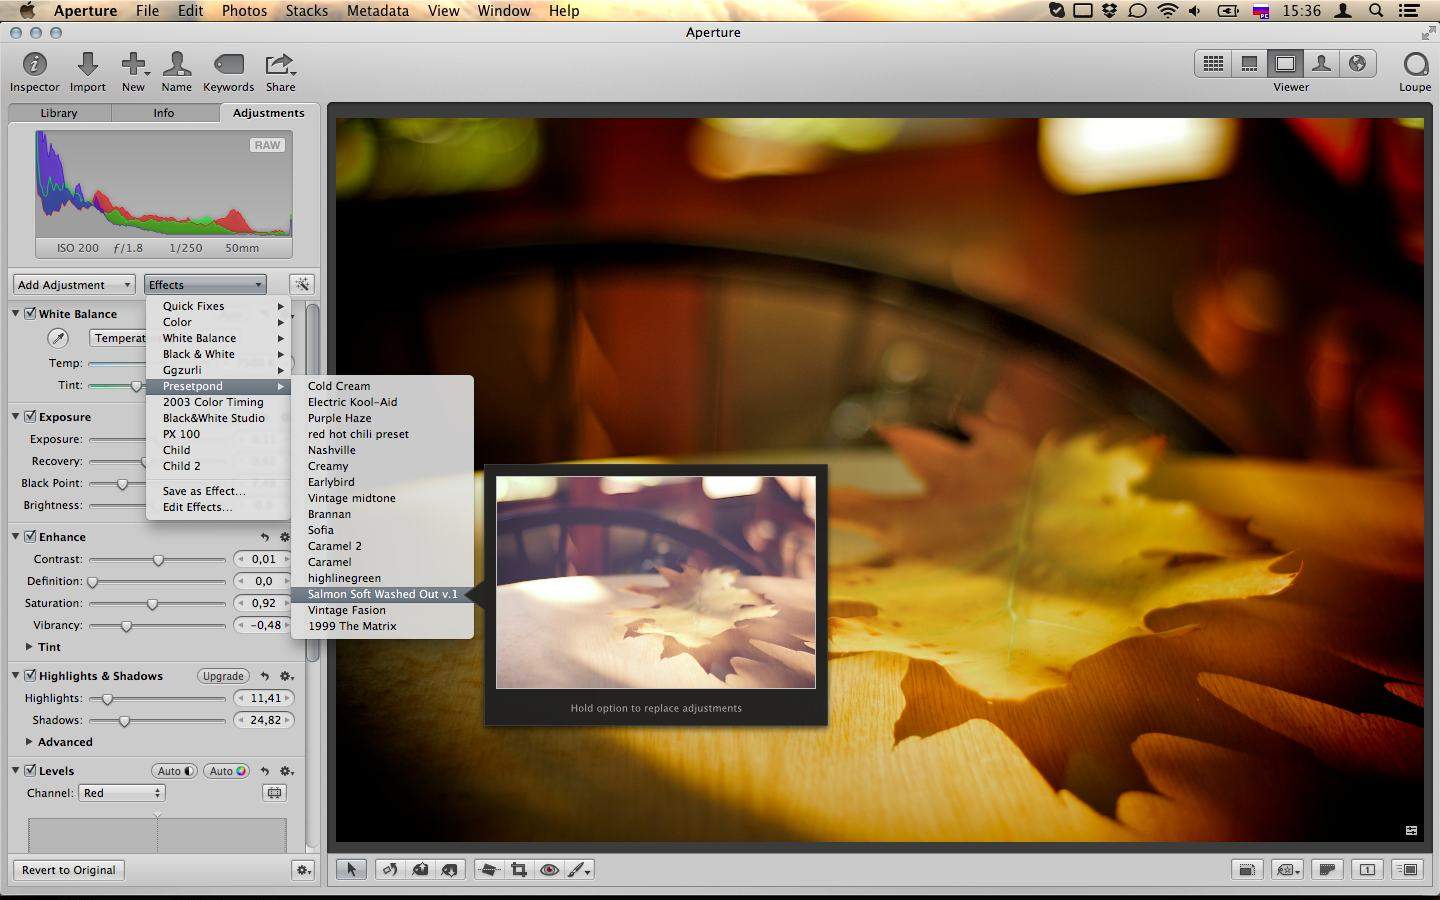
Task: Switch to the Library tab
Action: (x=59, y=113)
